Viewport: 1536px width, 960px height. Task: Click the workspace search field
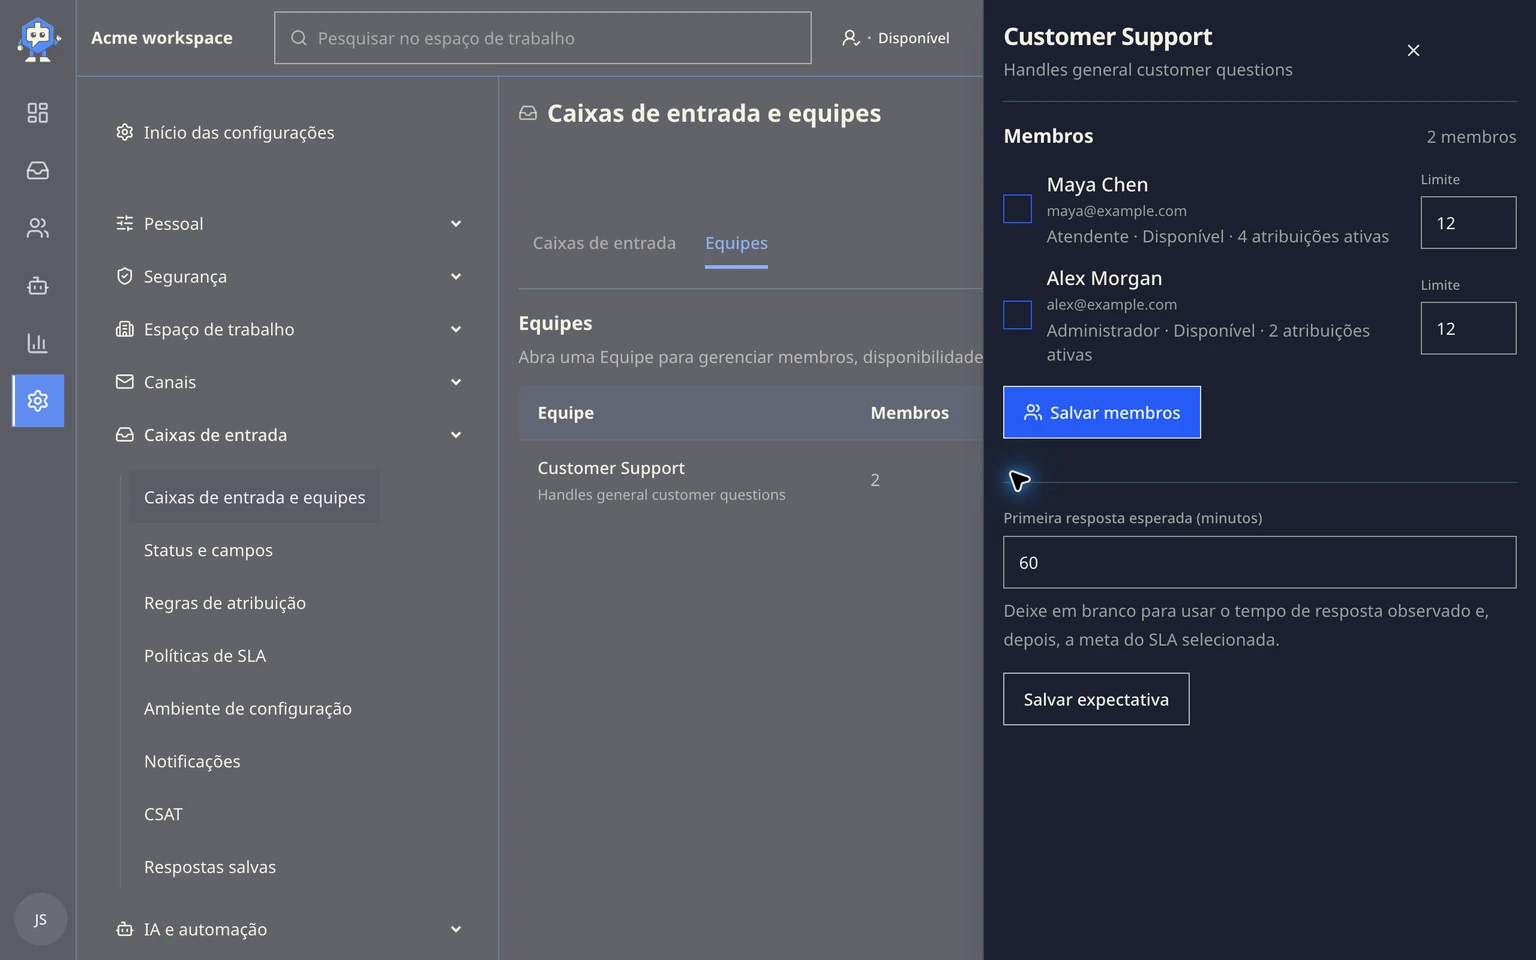click(543, 38)
